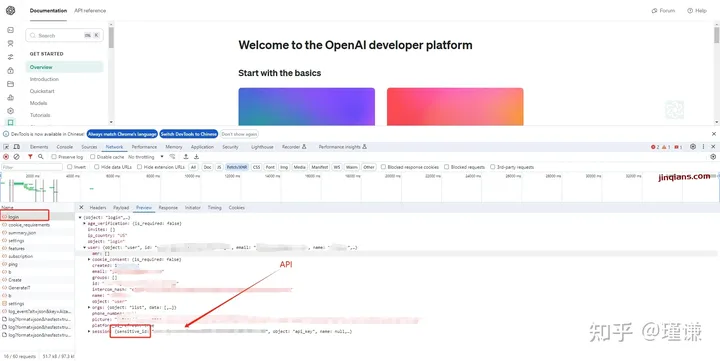
Task: Toggle the device toolbar icon
Action: pyautogui.click(x=17, y=147)
